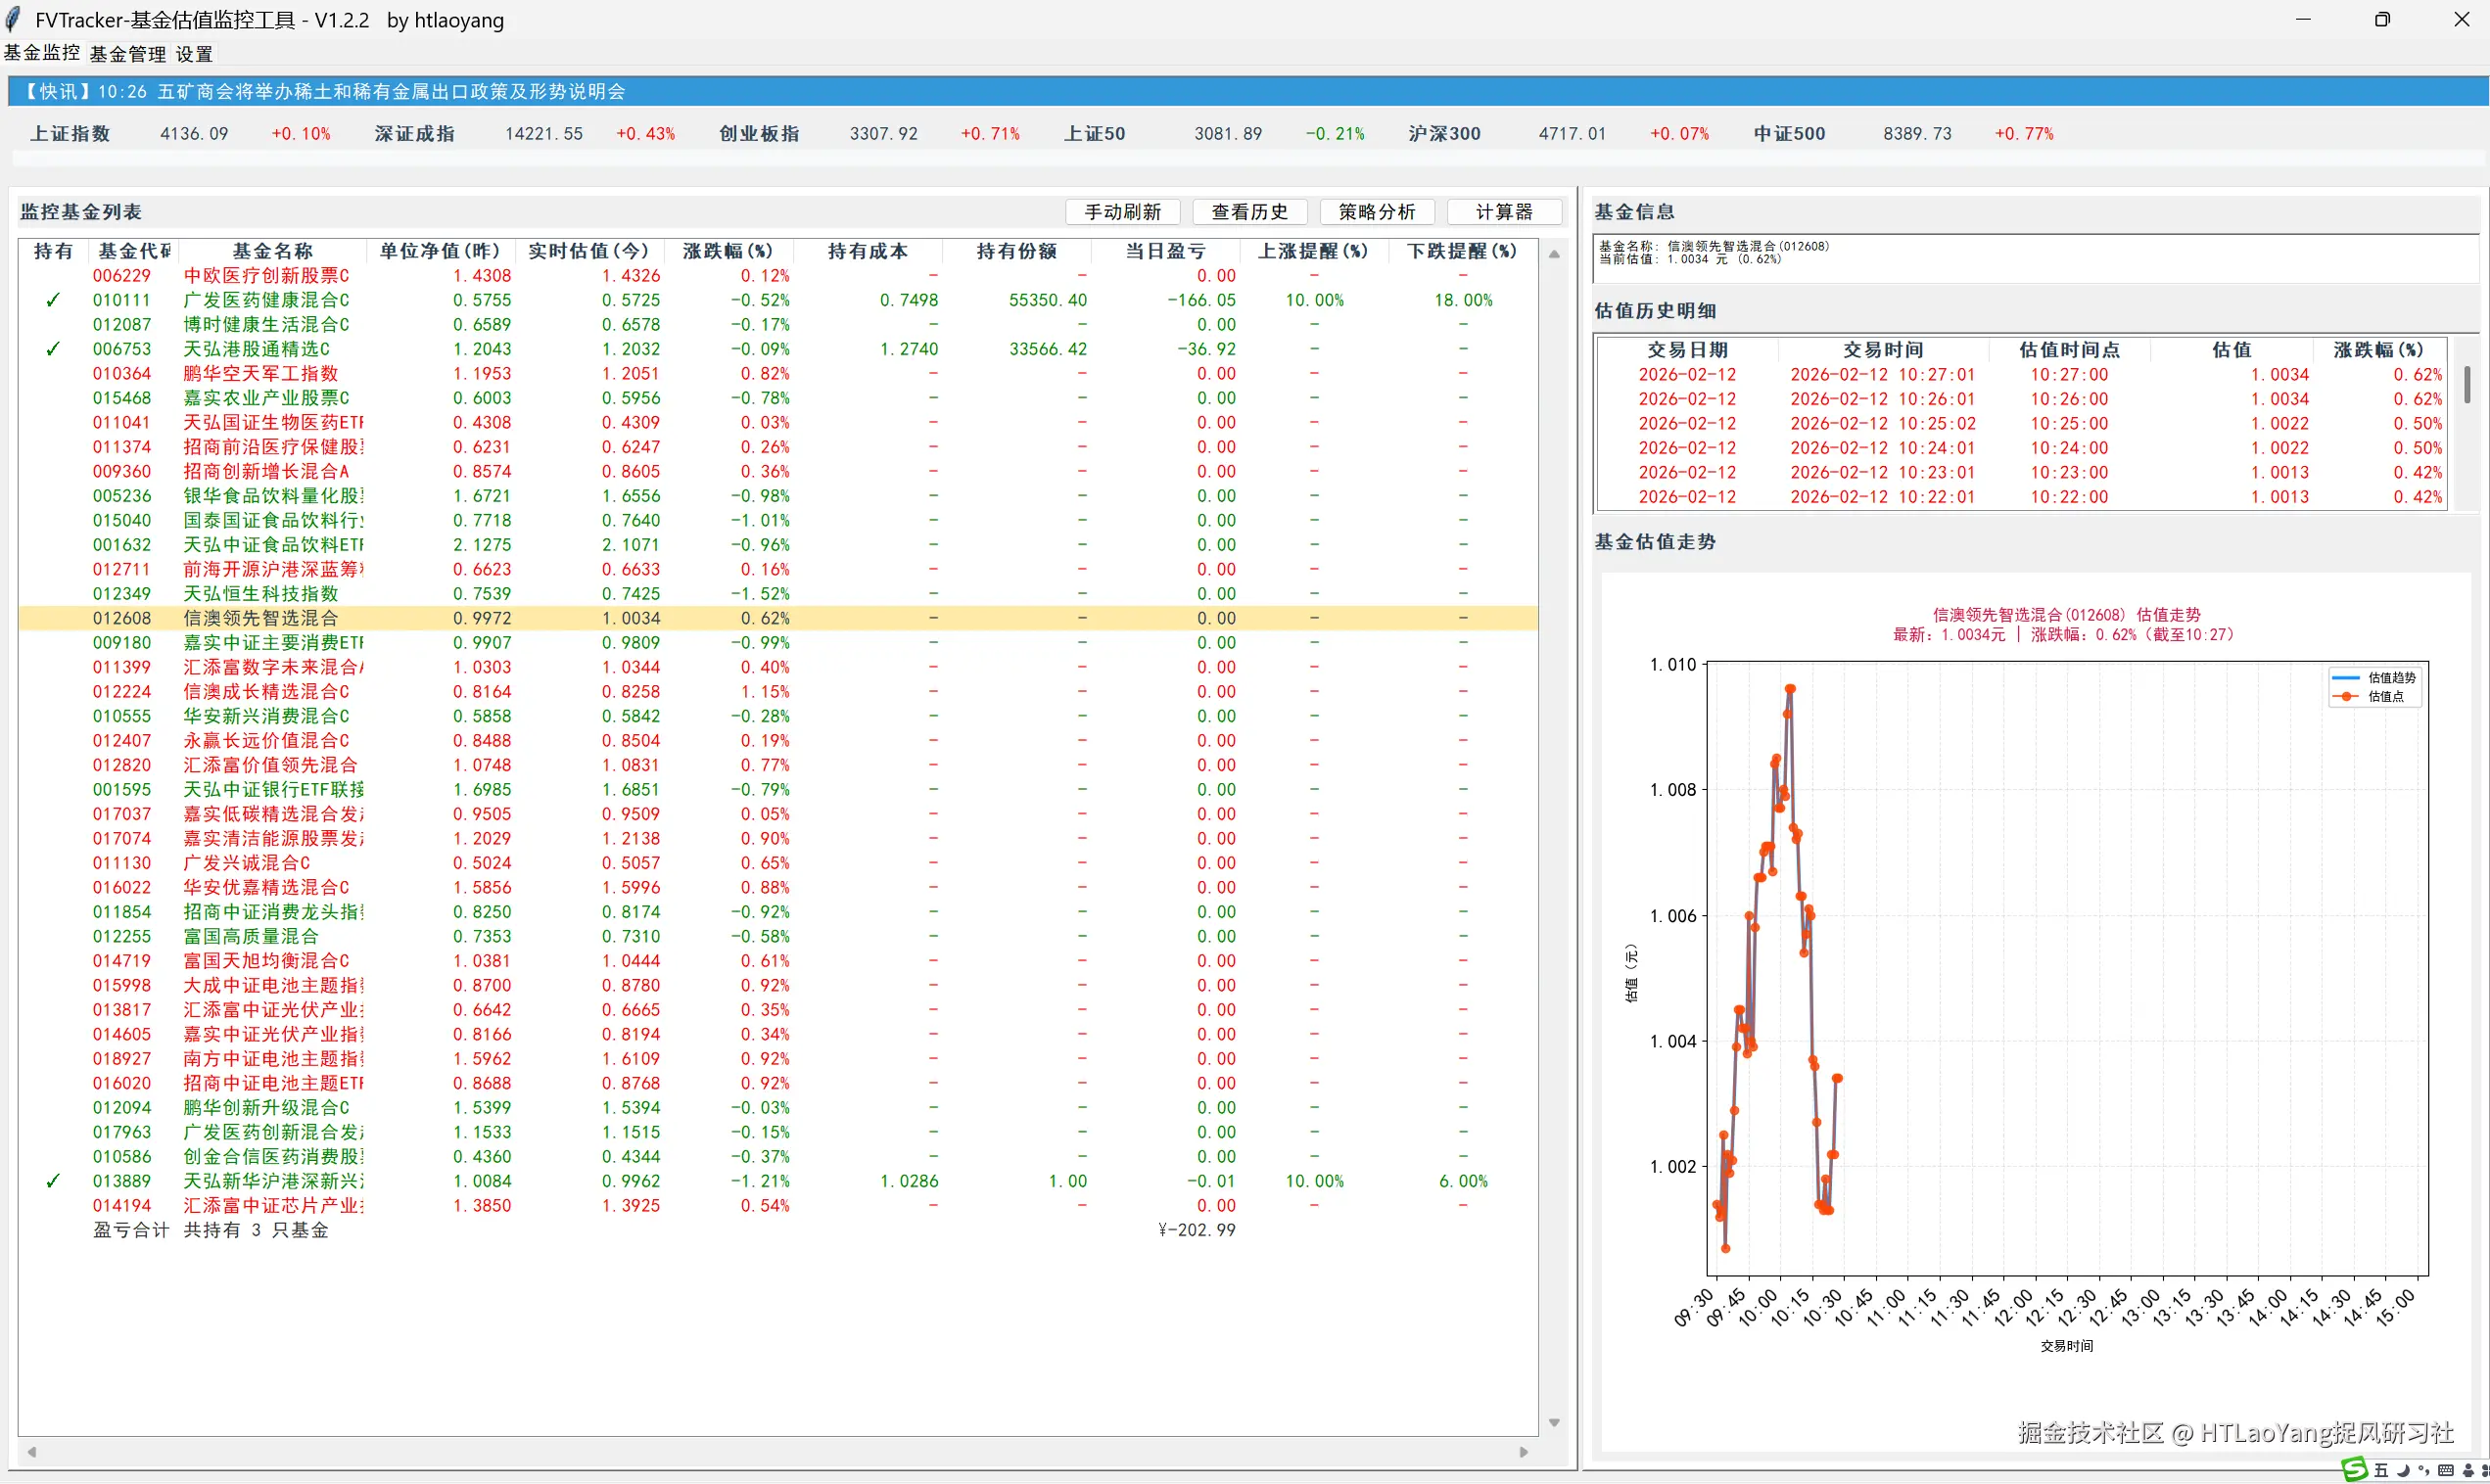2490x1484 pixels.
Task: Click the punctuation mode icon
Action: (x=2424, y=1470)
